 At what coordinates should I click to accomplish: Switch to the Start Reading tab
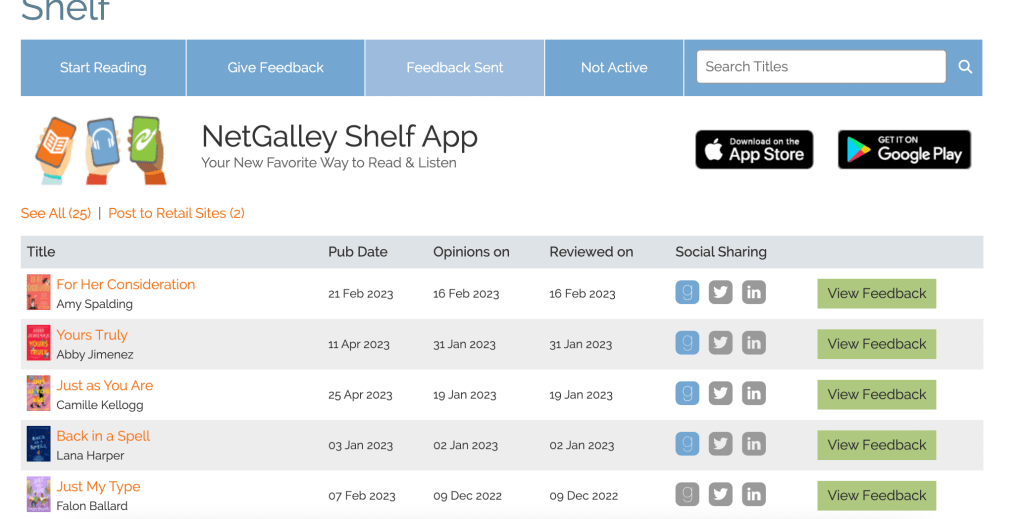[x=103, y=68]
